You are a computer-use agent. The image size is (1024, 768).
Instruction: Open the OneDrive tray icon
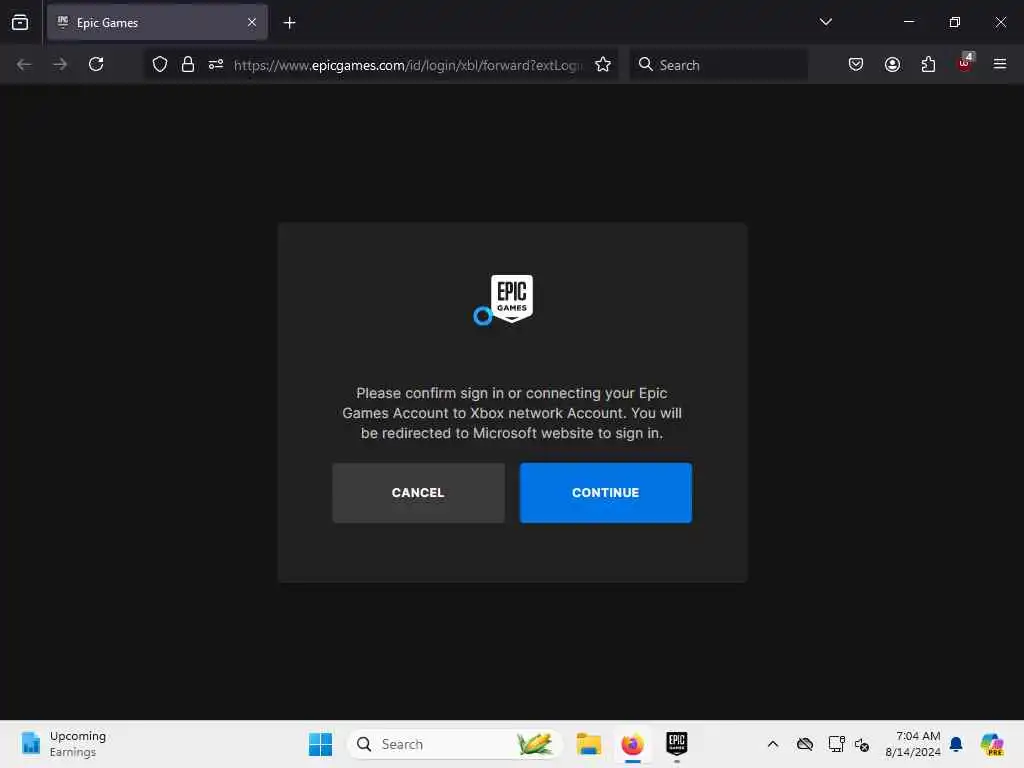coord(805,744)
